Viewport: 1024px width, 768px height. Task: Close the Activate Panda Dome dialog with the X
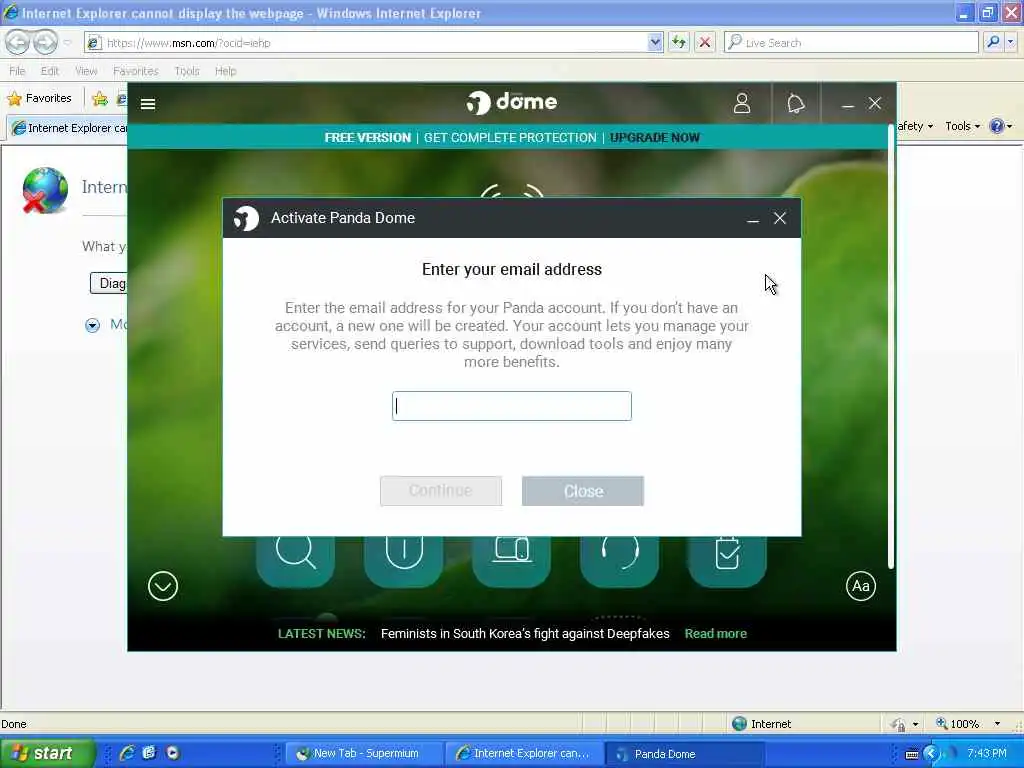click(780, 218)
